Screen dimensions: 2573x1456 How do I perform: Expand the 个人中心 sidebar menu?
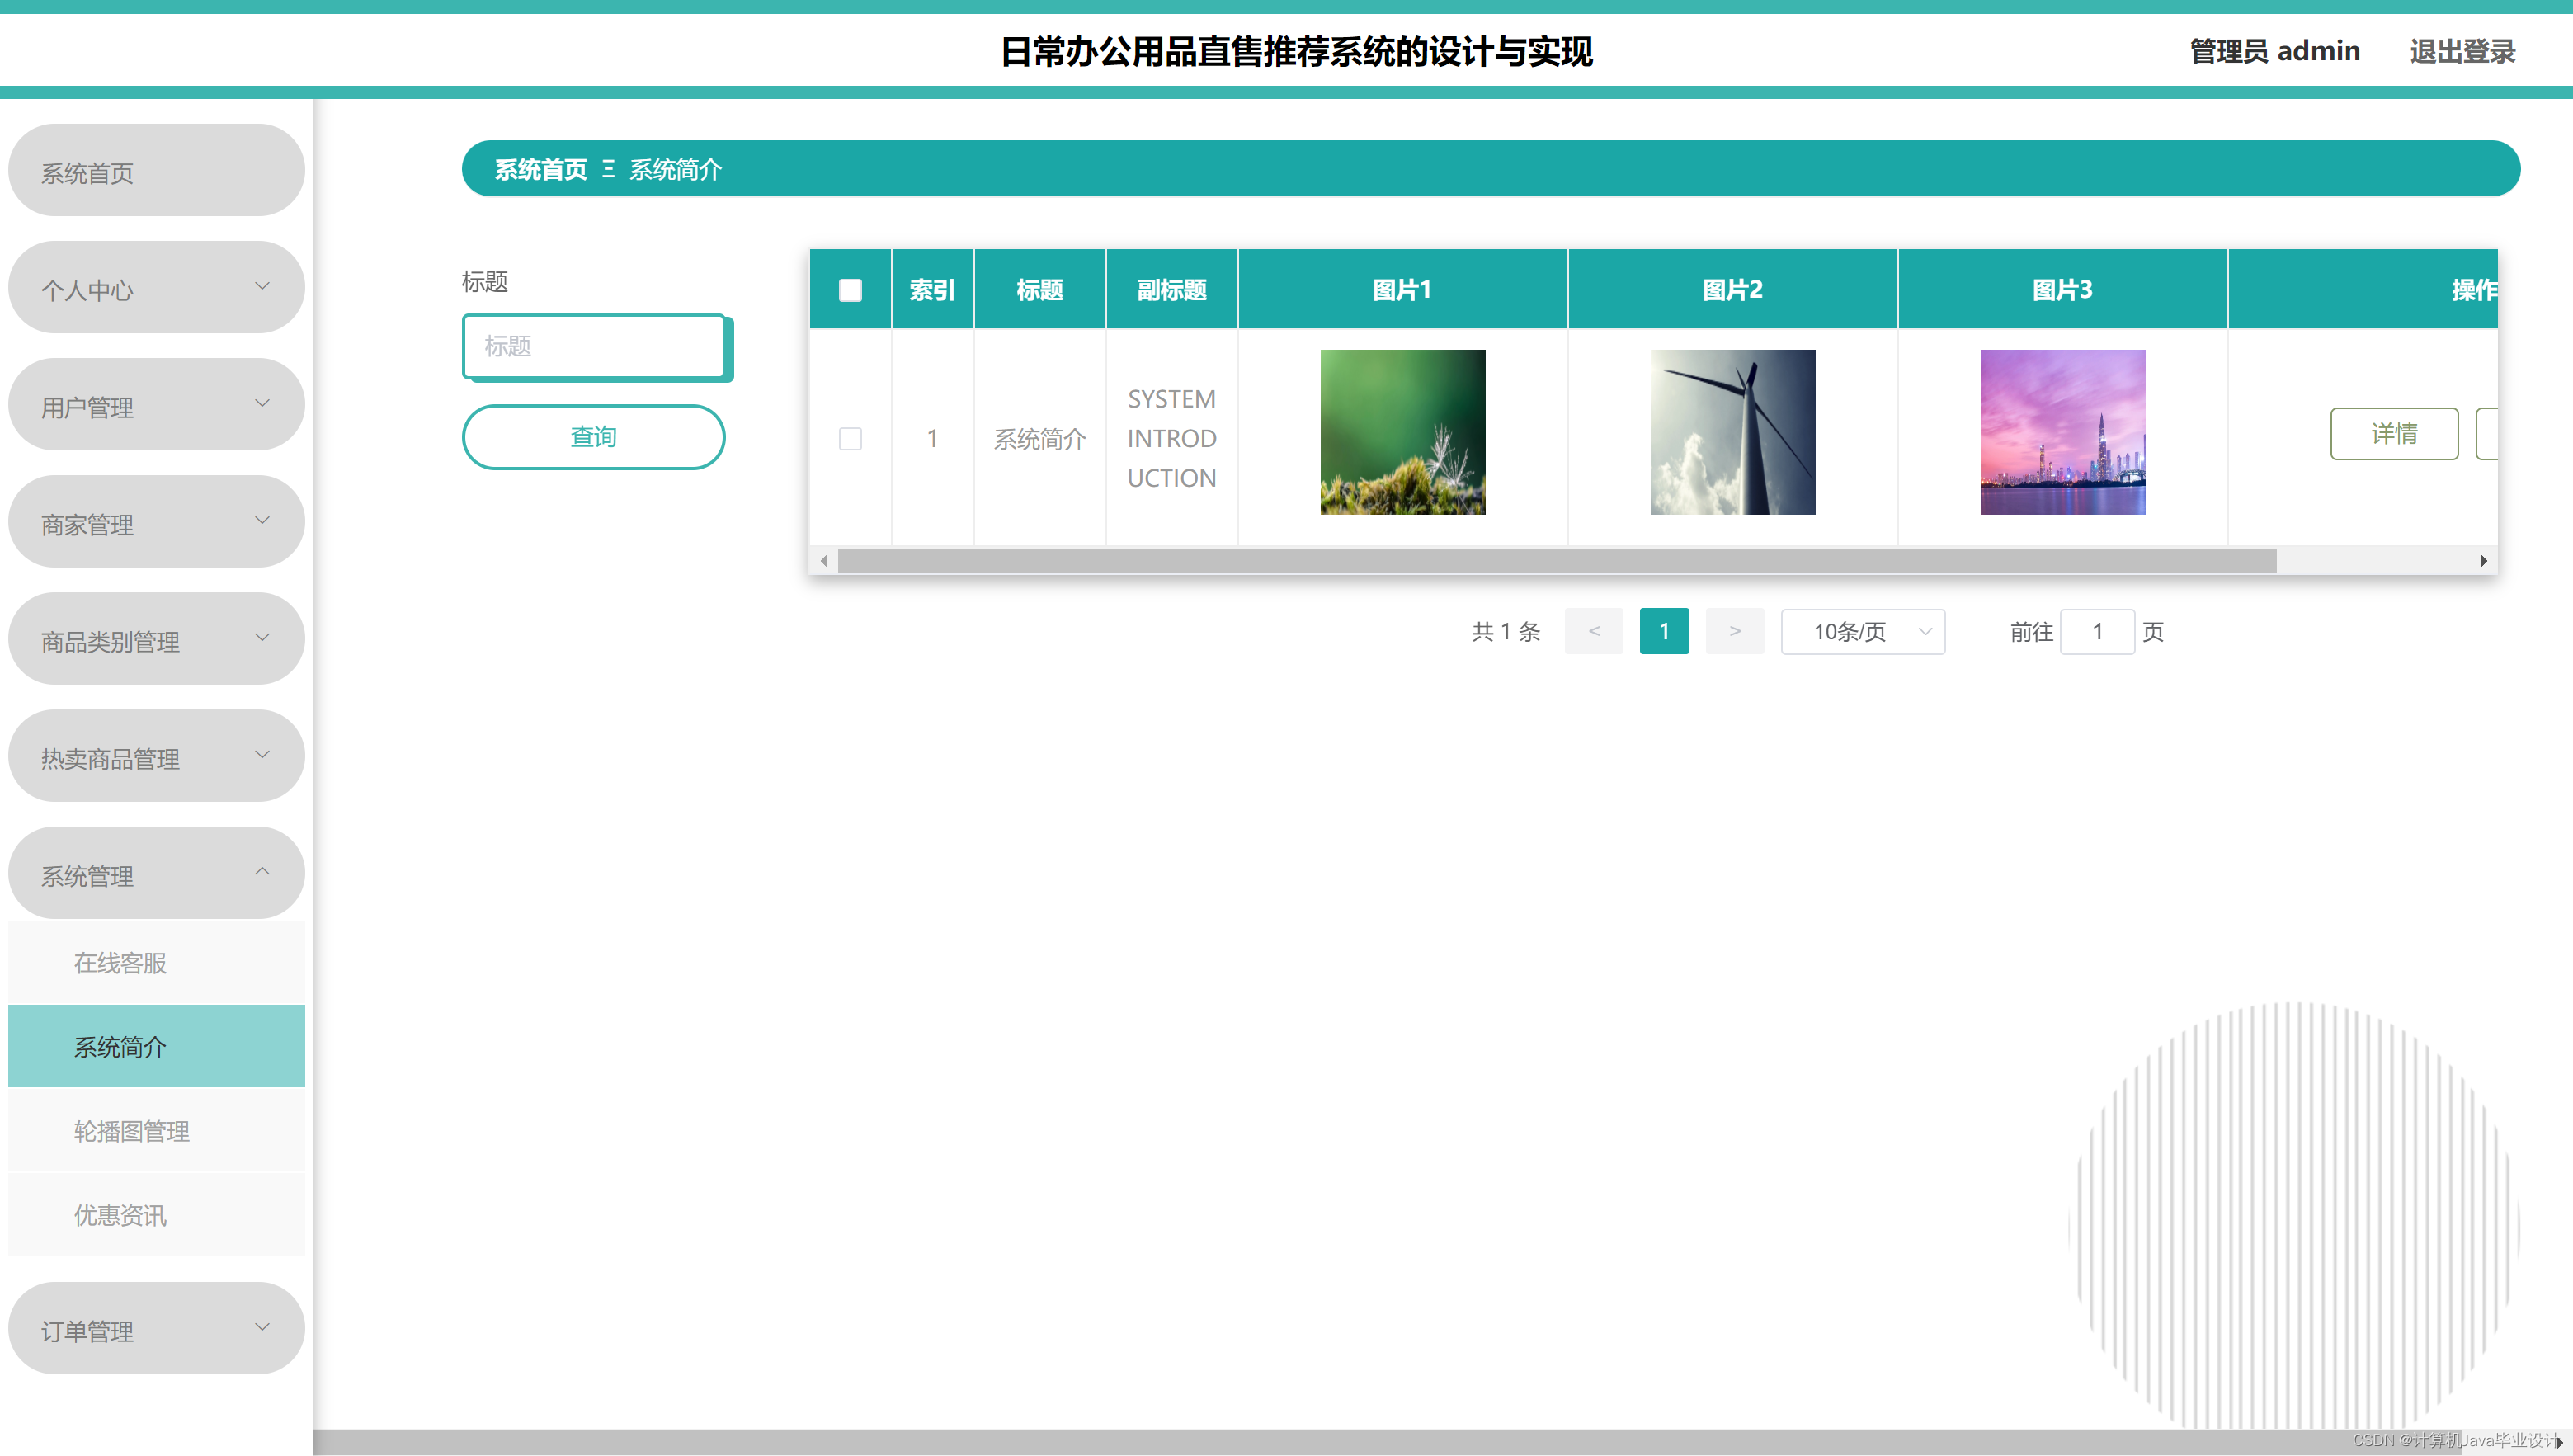click(156, 288)
